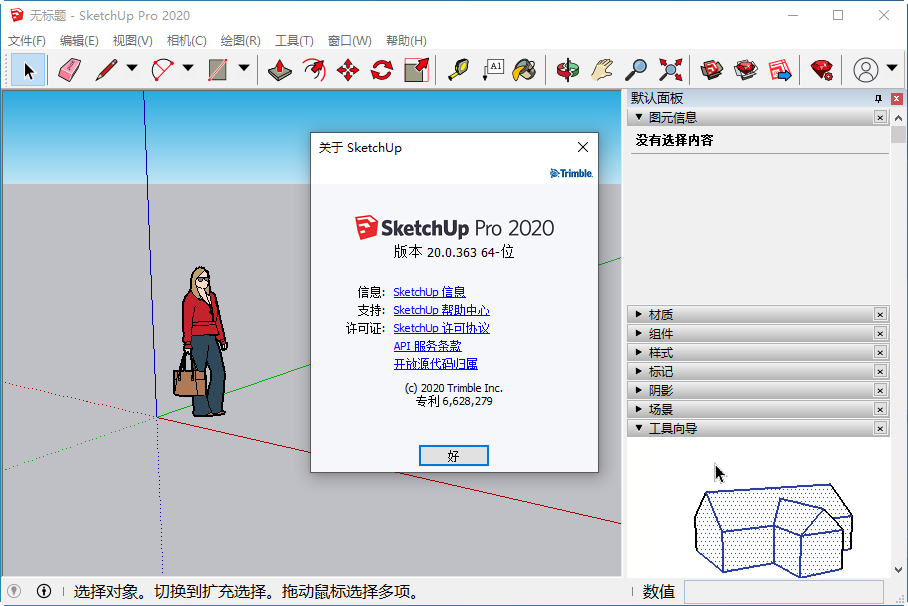Viewport: 908px width, 606px height.
Task: Select the Eraser tool
Action: coord(68,70)
